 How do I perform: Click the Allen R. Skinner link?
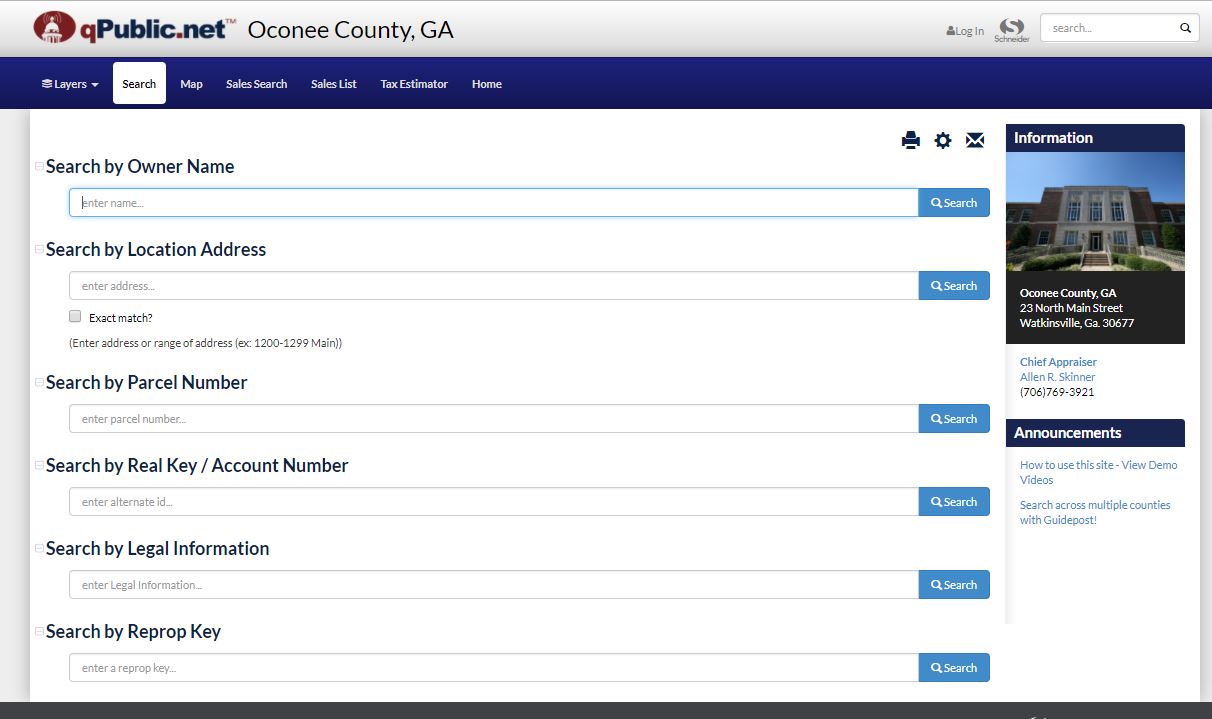(1057, 377)
